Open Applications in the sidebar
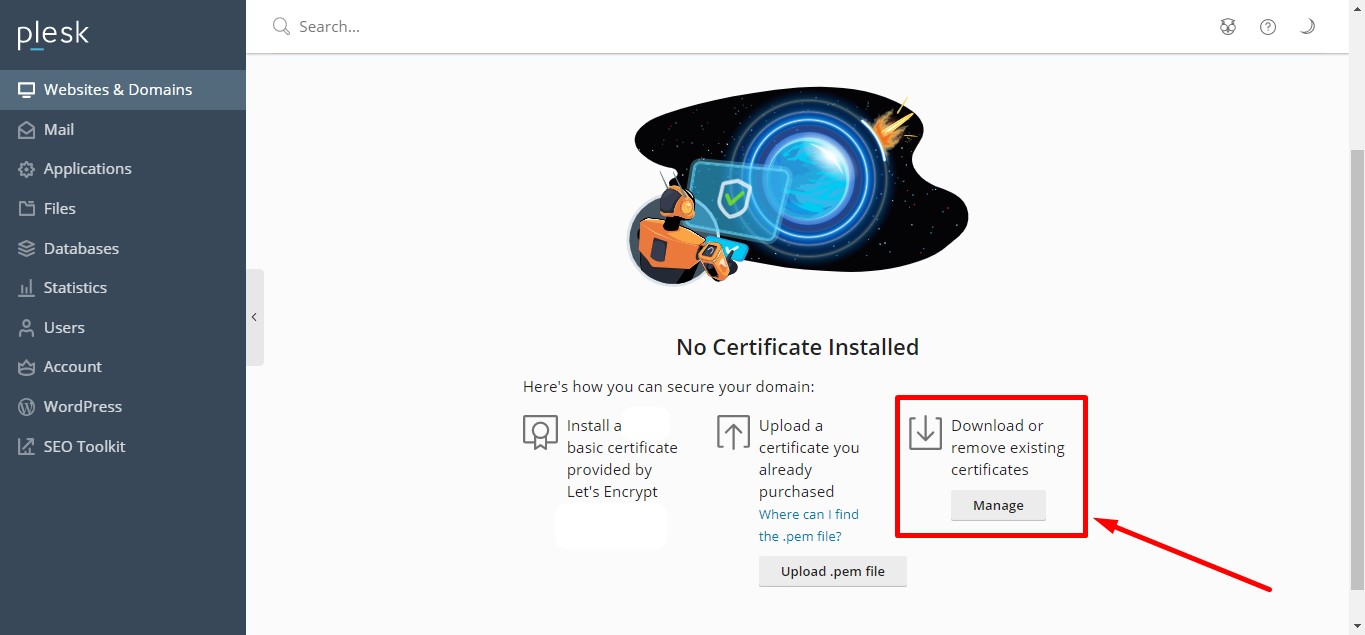Screen dimensions: 1365x635 point(123,169)
